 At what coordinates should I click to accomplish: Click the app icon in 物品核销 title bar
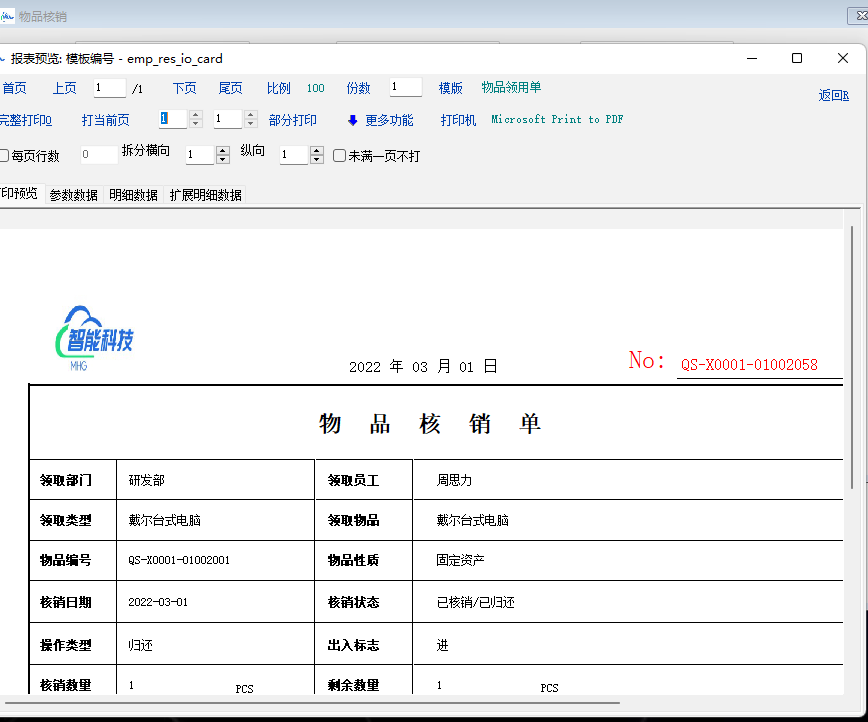tap(8, 17)
